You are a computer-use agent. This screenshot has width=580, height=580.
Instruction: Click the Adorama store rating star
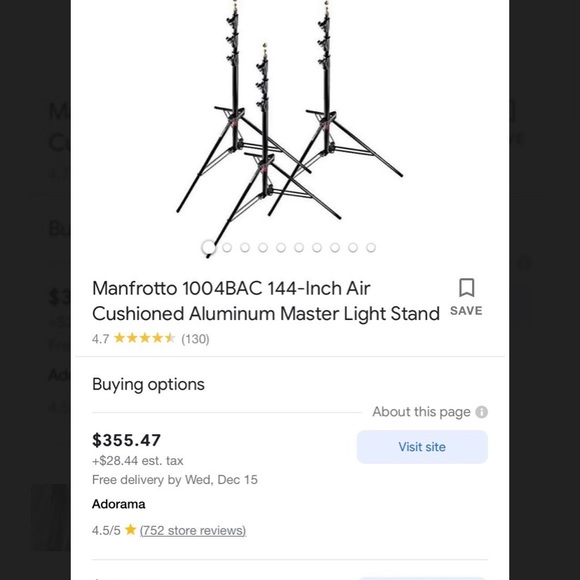pyautogui.click(x=130, y=530)
